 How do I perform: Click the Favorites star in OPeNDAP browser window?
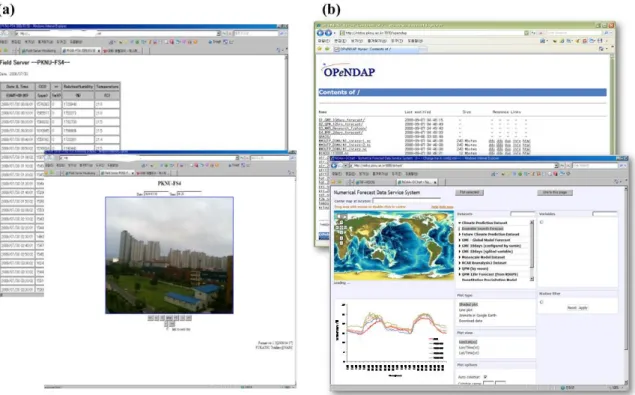pyautogui.click(x=320, y=49)
